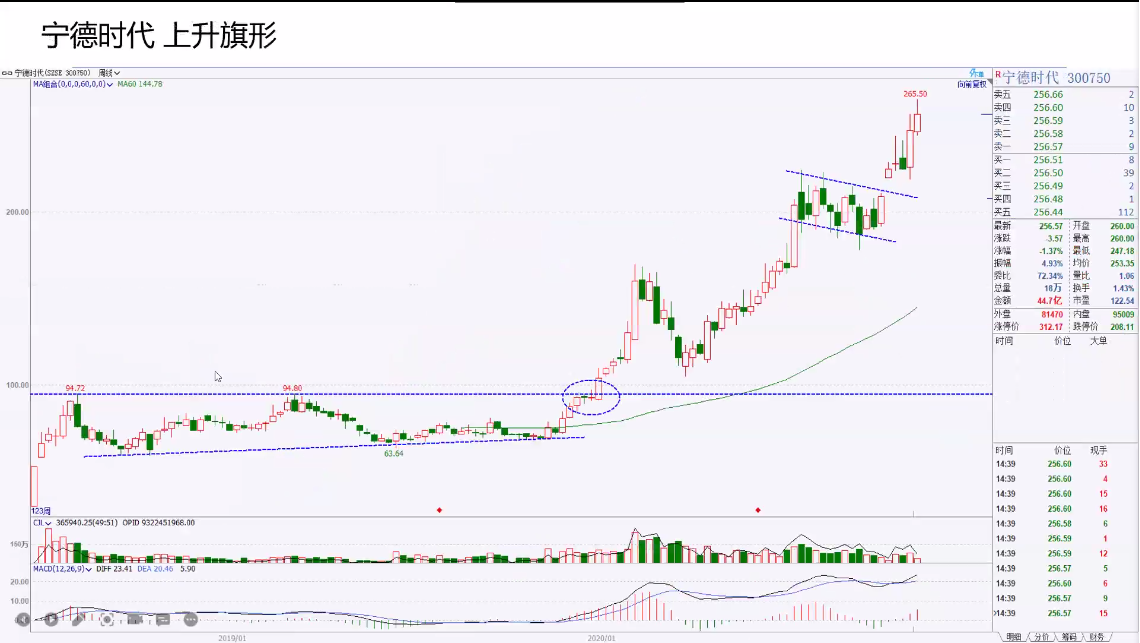Switch to the 明细 tab
Image resolution: width=1140 pixels, height=643 pixels.
(1014, 637)
